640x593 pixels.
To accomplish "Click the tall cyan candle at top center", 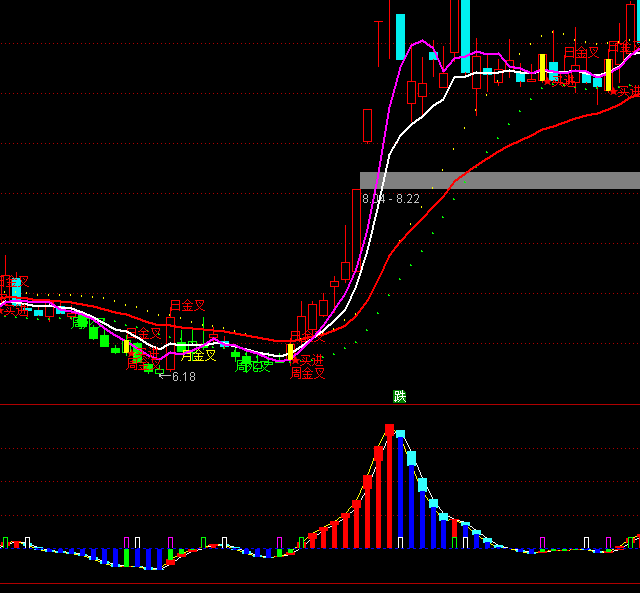I will pyautogui.click(x=400, y=36).
